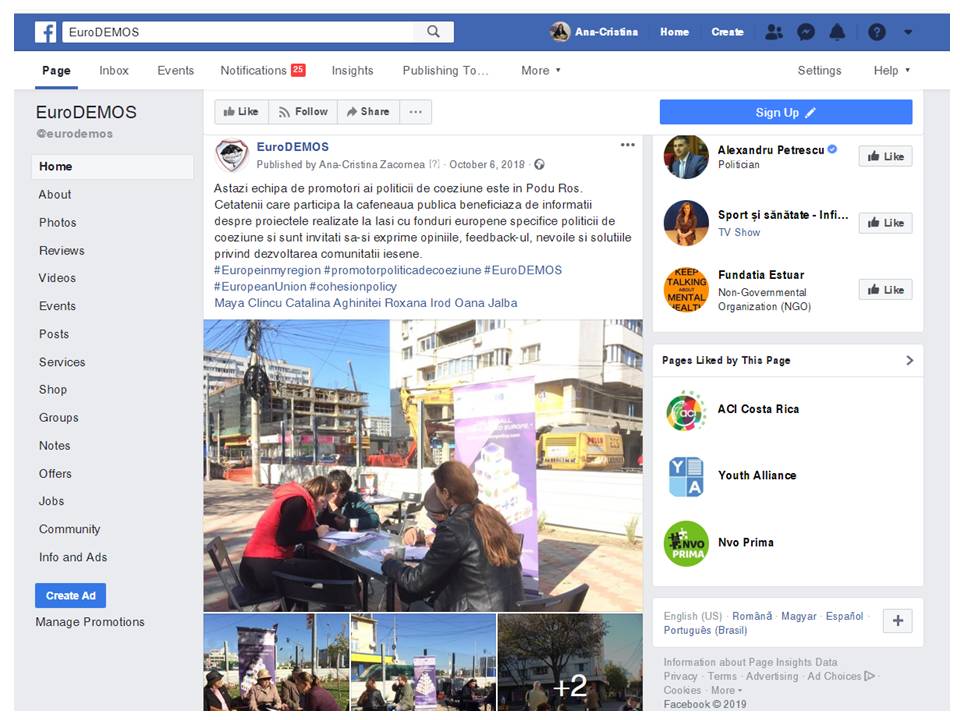Open footer More dropdown
Image resolution: width=960 pixels, height=720 pixels.
coord(726,691)
